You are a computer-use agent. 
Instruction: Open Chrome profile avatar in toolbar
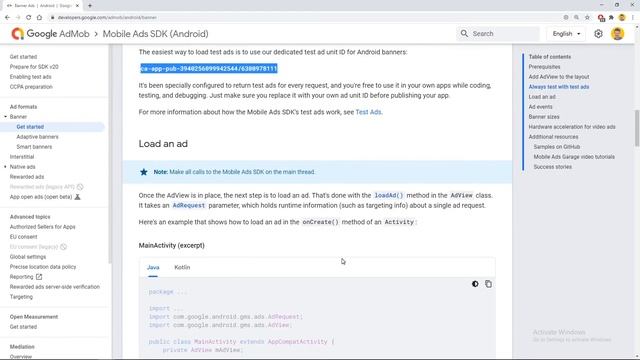[x=622, y=18]
